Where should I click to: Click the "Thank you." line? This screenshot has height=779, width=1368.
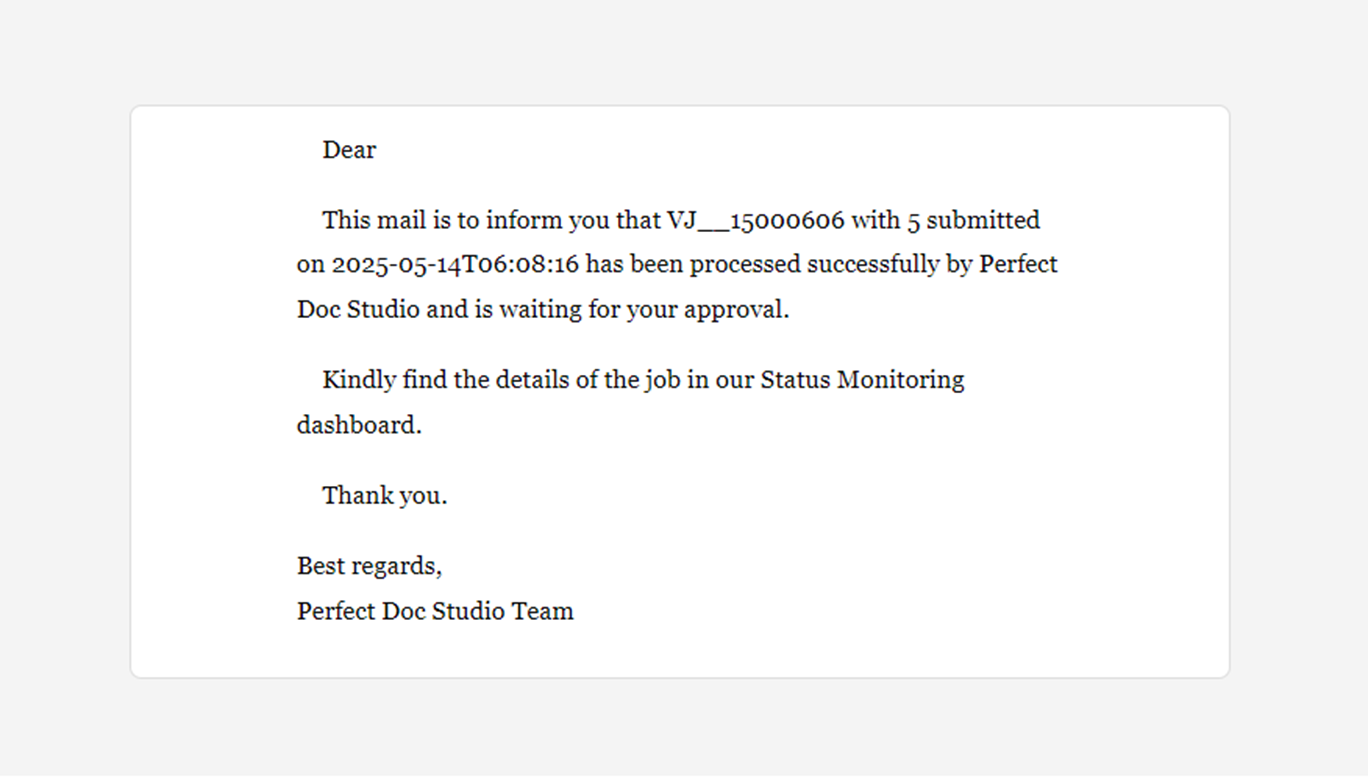[384, 495]
